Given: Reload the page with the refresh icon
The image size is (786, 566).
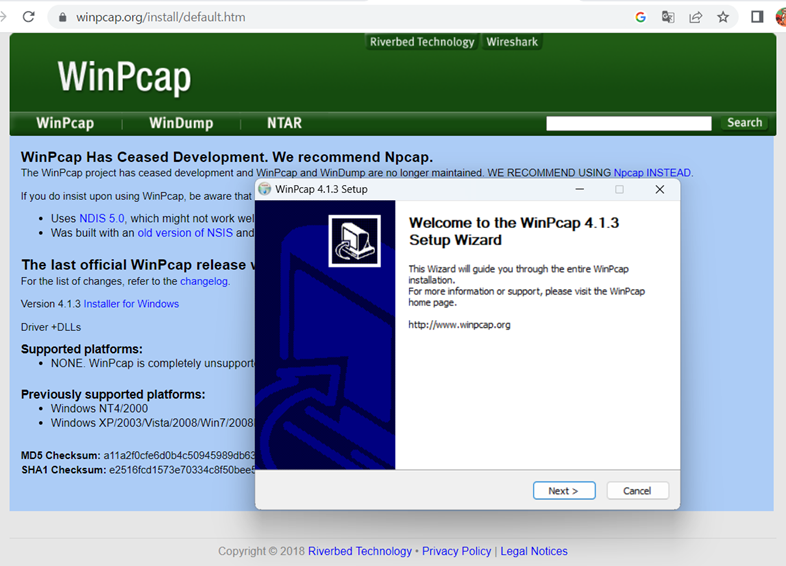Looking at the screenshot, I should (29, 17).
